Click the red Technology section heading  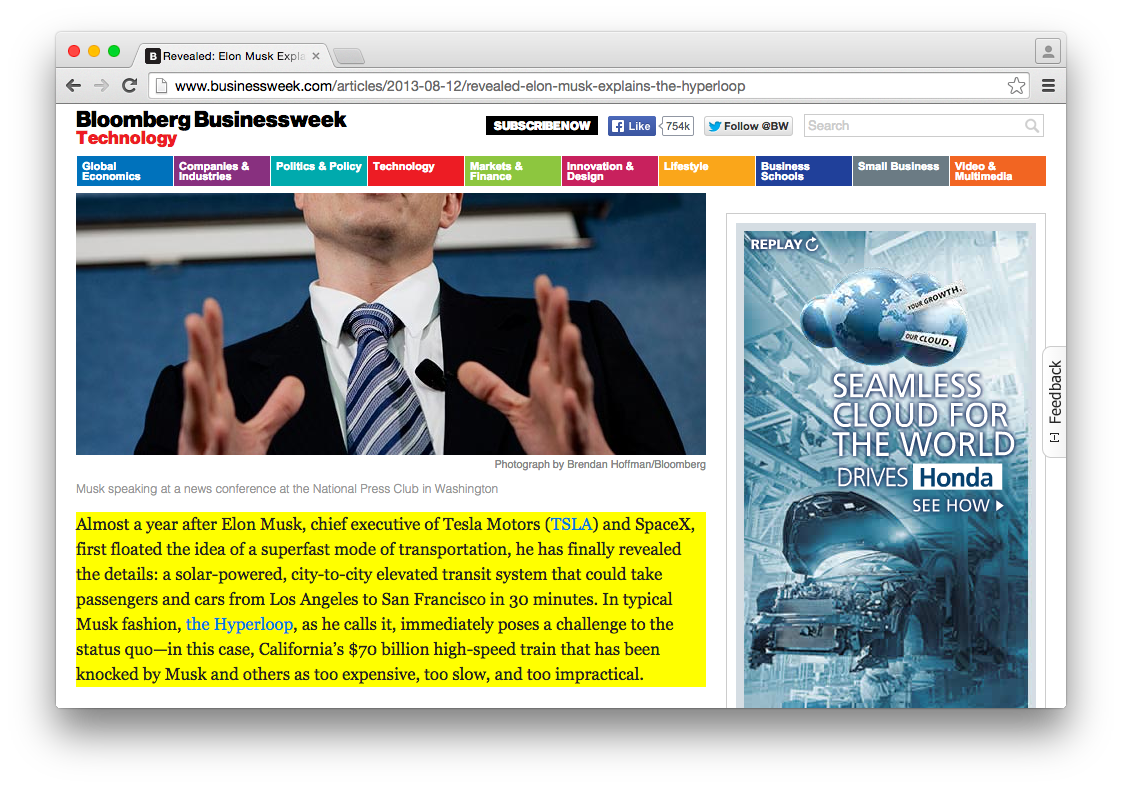point(127,138)
